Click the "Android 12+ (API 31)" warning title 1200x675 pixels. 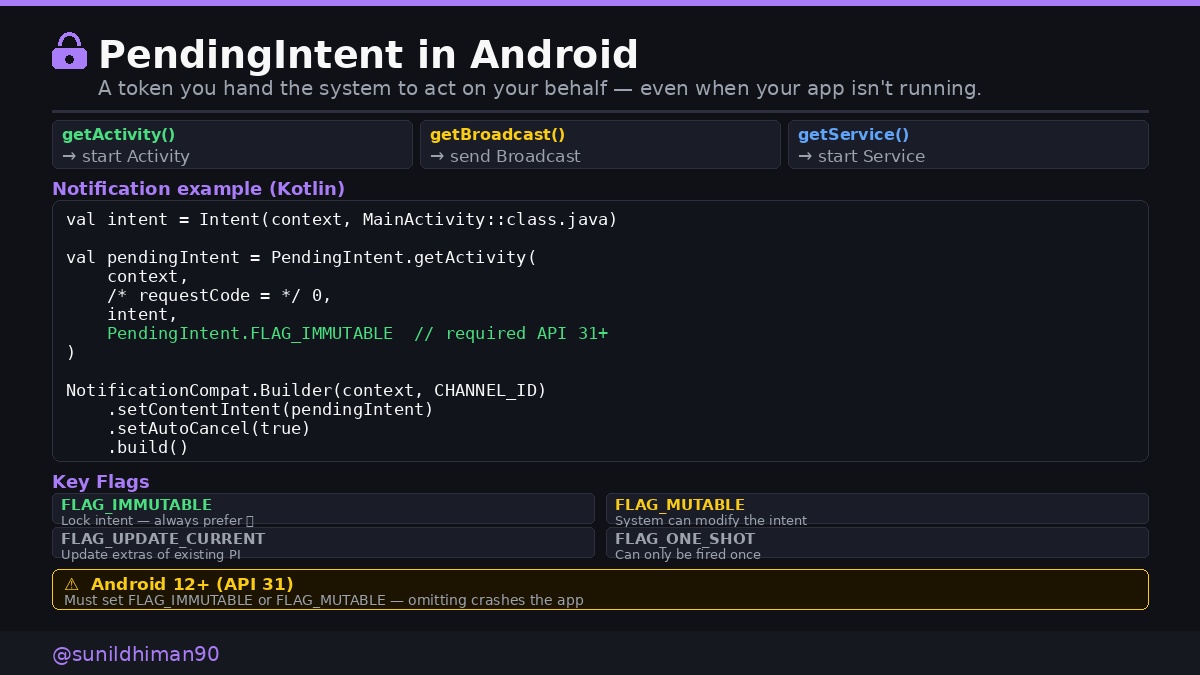[192, 584]
